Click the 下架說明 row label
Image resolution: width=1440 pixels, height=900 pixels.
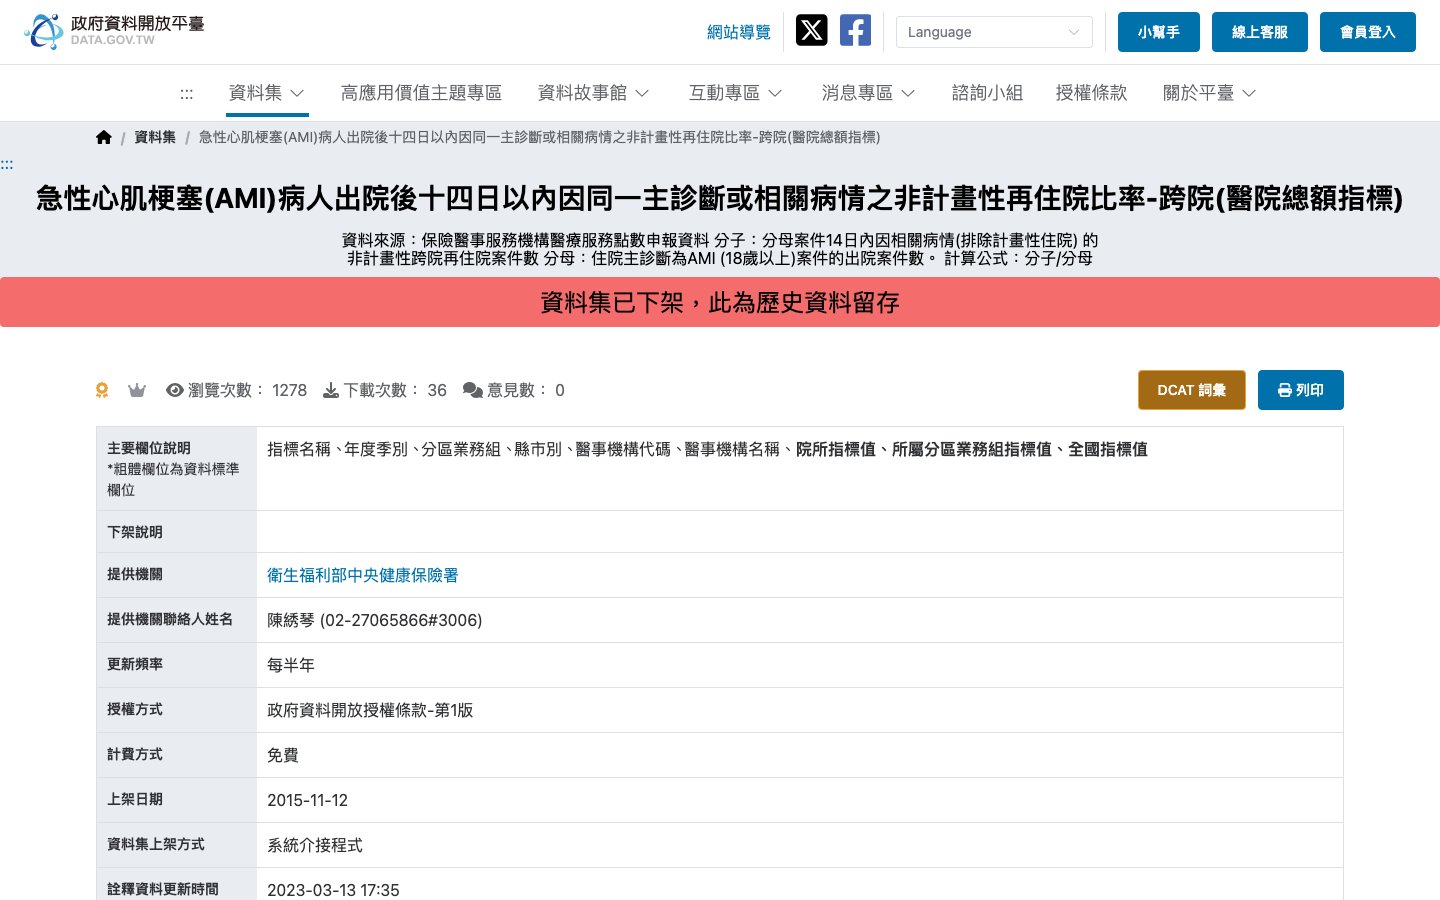point(135,532)
